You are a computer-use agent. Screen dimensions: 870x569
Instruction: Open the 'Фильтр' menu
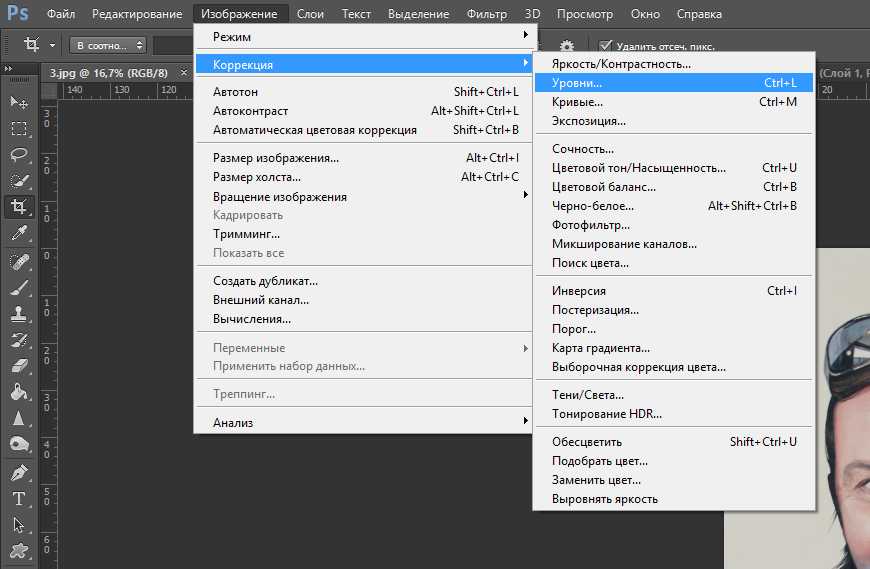click(x=487, y=14)
